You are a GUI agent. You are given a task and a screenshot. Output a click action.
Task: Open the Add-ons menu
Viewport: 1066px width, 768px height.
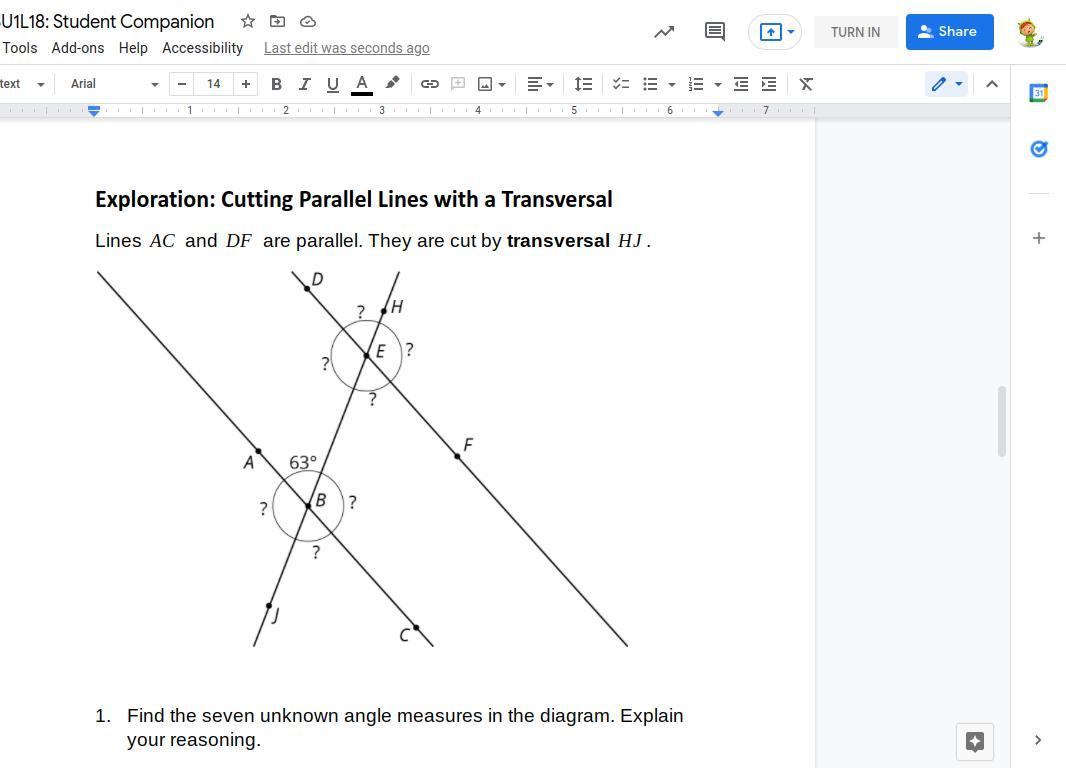[x=77, y=48]
